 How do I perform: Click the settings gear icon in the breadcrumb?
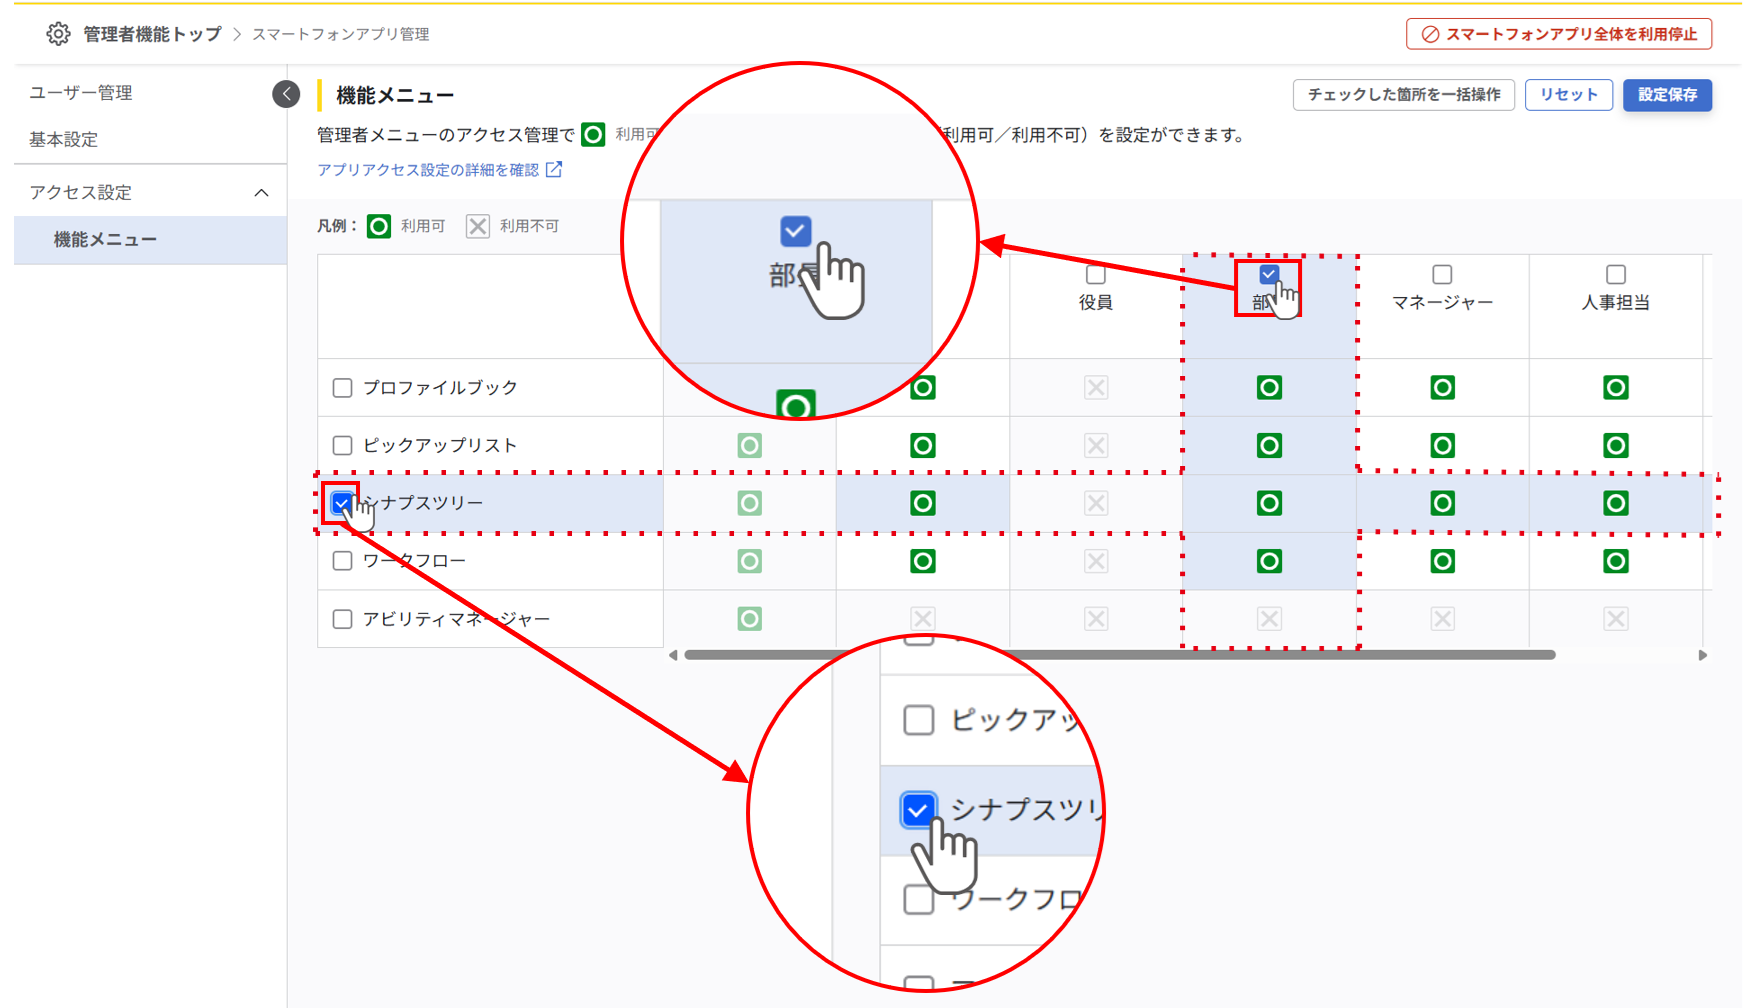[58, 33]
